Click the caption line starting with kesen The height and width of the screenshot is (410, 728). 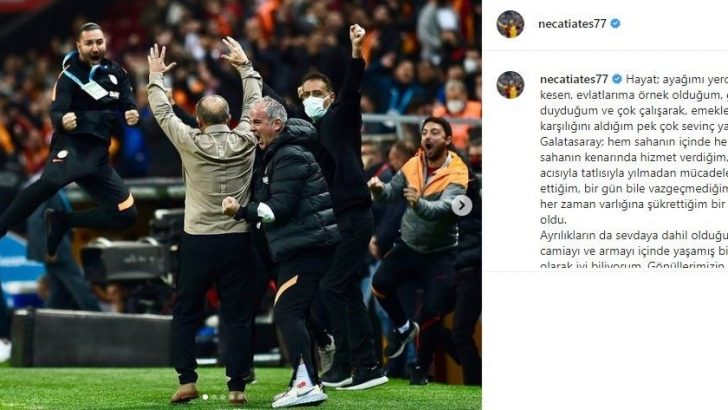634,95
